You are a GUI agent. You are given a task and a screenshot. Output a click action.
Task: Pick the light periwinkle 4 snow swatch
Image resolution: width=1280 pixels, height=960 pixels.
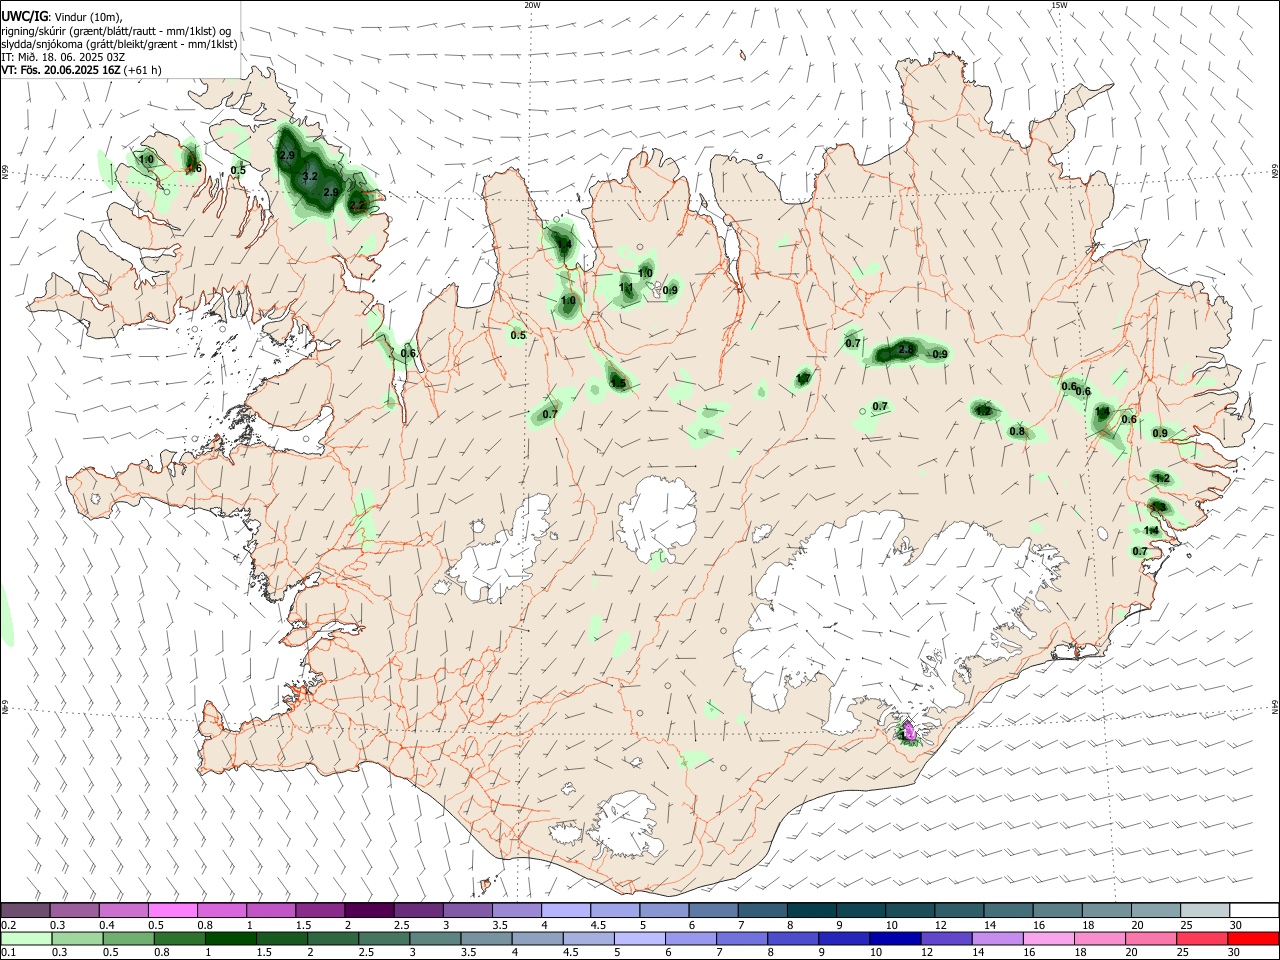[x=564, y=911]
